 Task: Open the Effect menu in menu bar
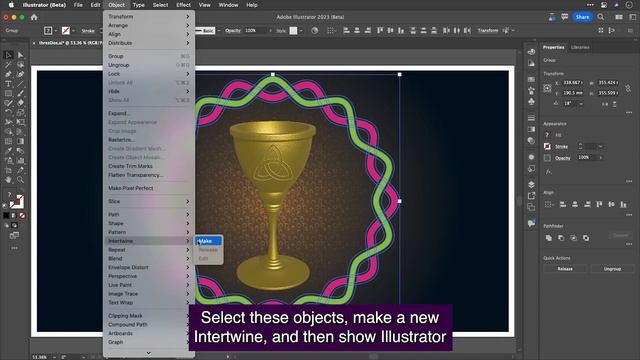click(183, 5)
